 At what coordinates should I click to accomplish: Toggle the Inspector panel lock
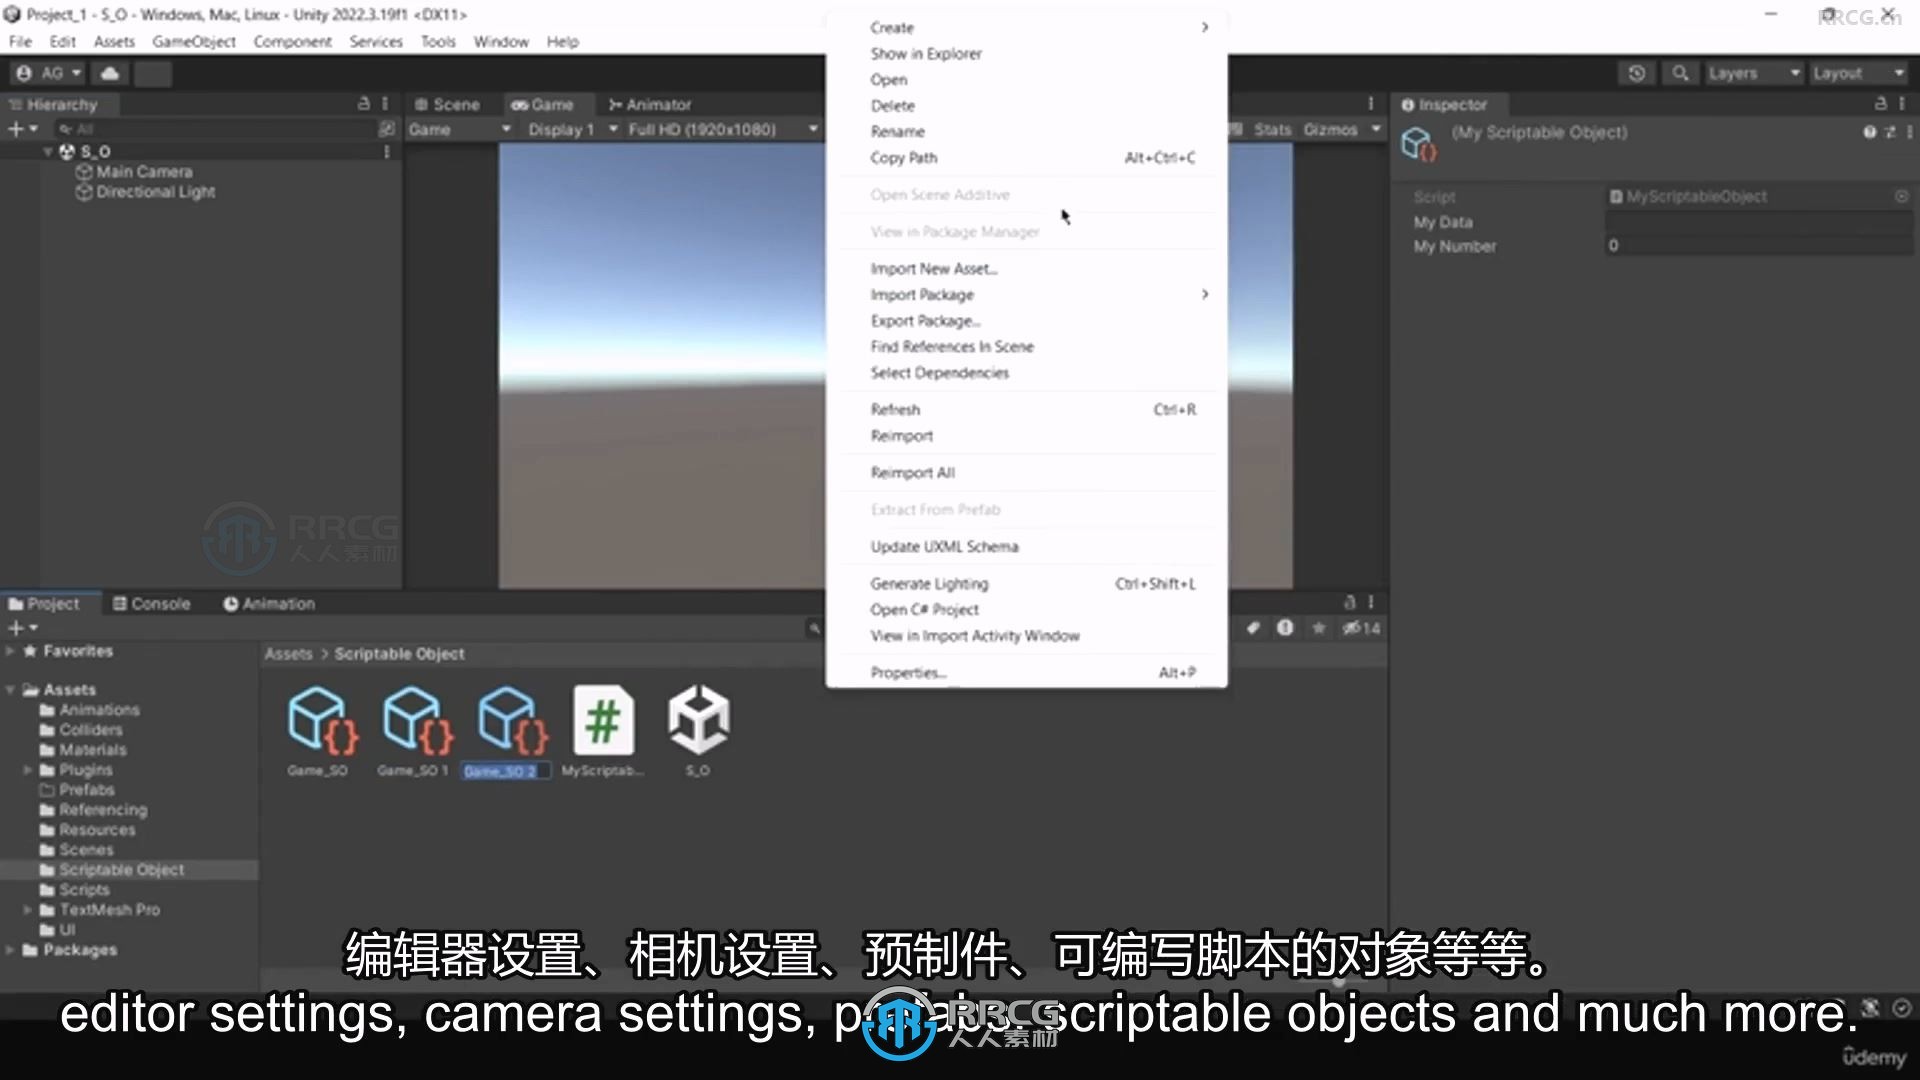tap(1880, 104)
